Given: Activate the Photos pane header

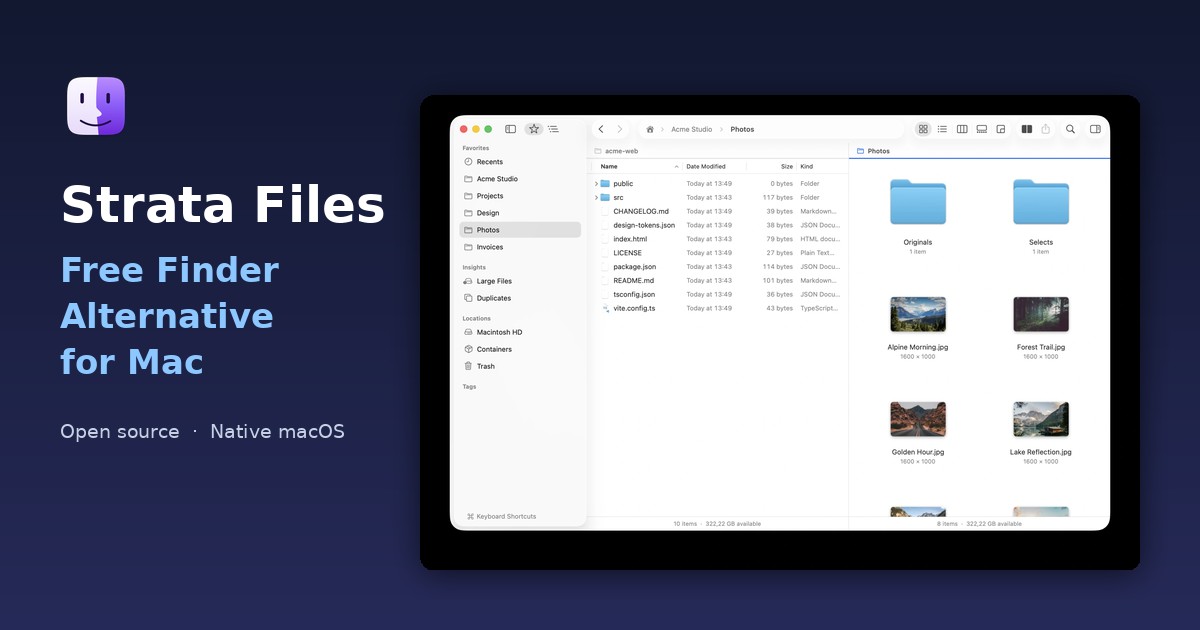Looking at the screenshot, I should click(x=979, y=151).
